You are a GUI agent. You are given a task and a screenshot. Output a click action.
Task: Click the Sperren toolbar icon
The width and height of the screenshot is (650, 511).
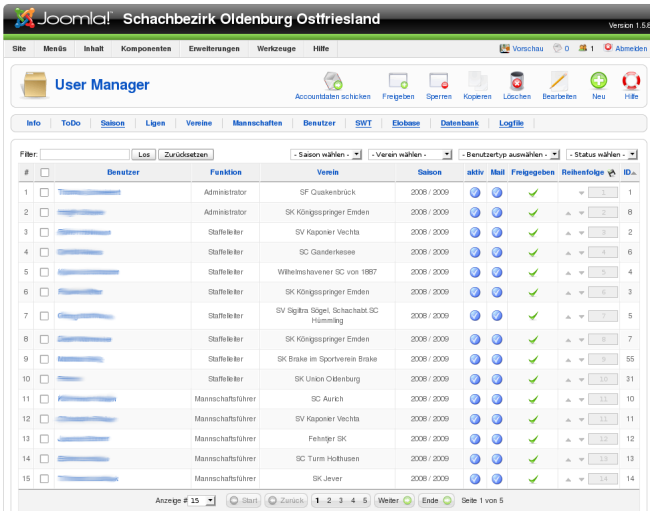click(438, 82)
